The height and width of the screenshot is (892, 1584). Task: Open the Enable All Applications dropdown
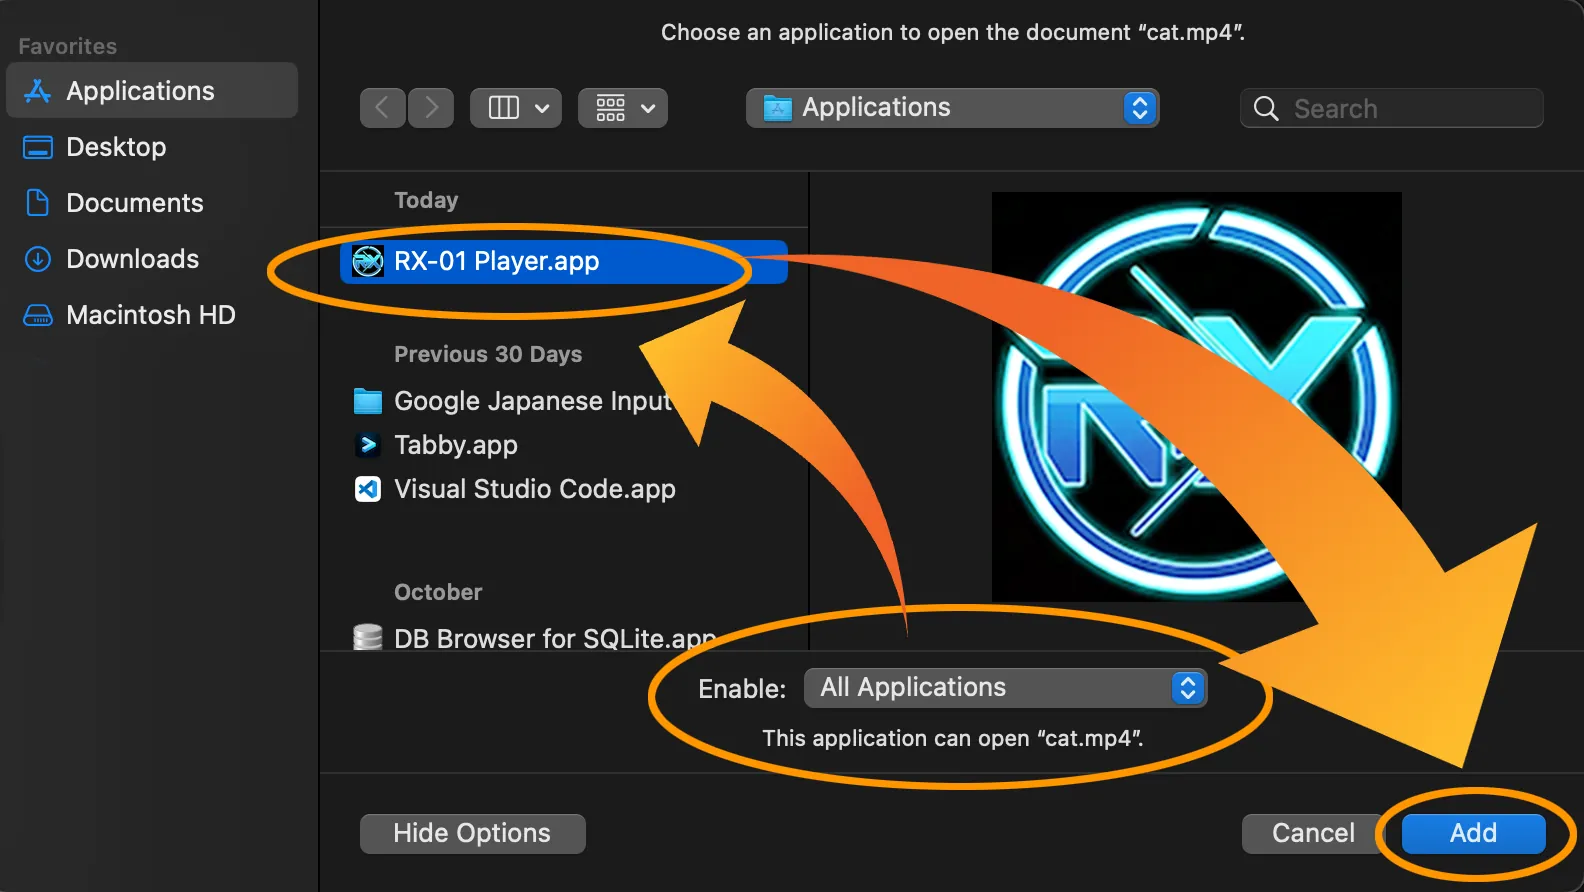1005,688
